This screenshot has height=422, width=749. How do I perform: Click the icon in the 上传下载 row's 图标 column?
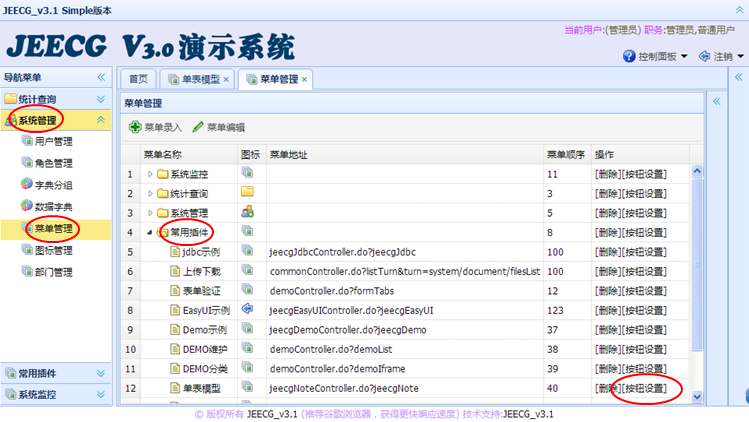[x=247, y=270]
